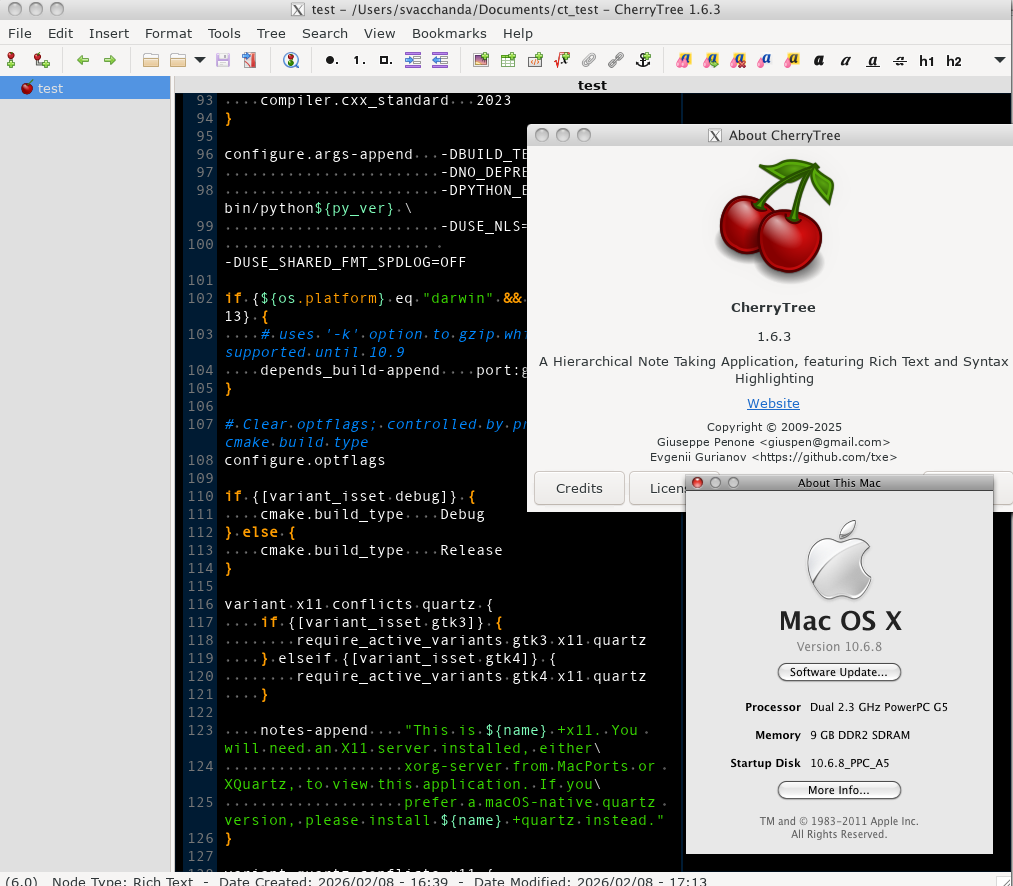Toggle bold text formatting

pyautogui.click(x=819, y=60)
